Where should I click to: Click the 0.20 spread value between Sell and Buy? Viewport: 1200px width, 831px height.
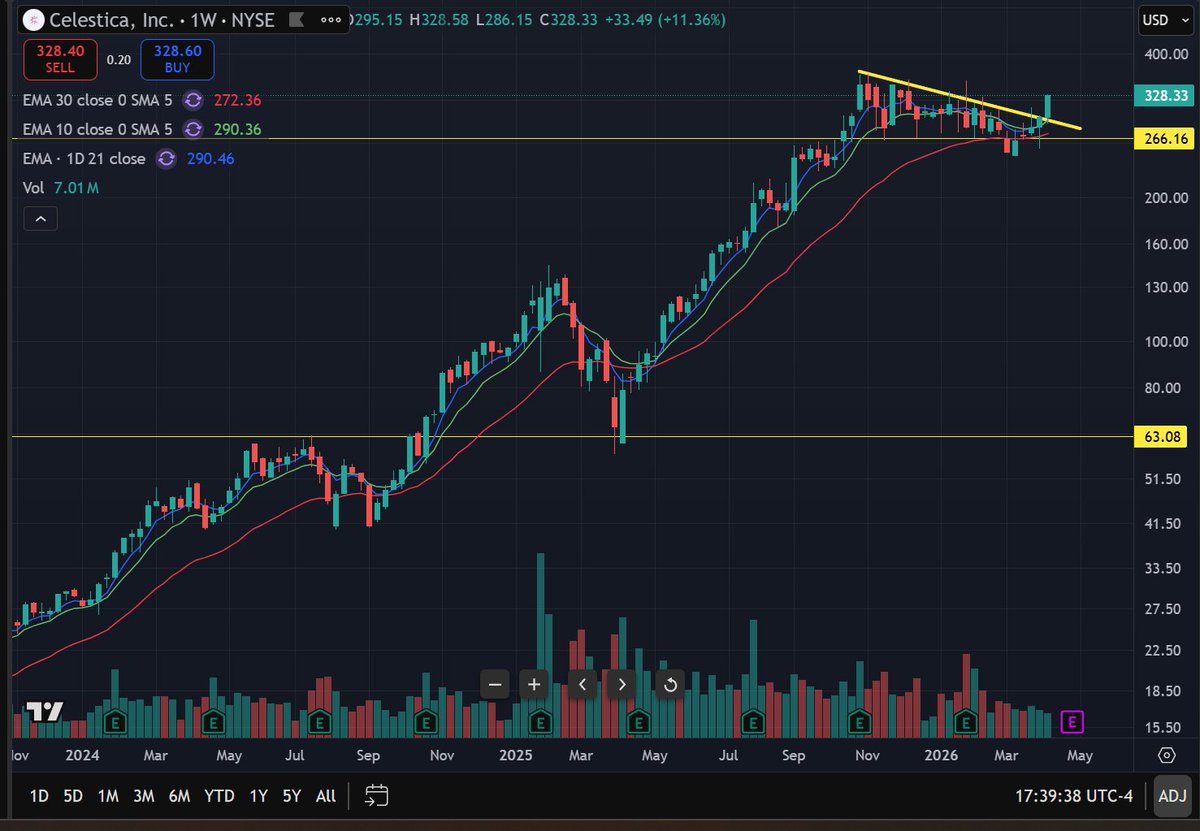[x=119, y=59]
